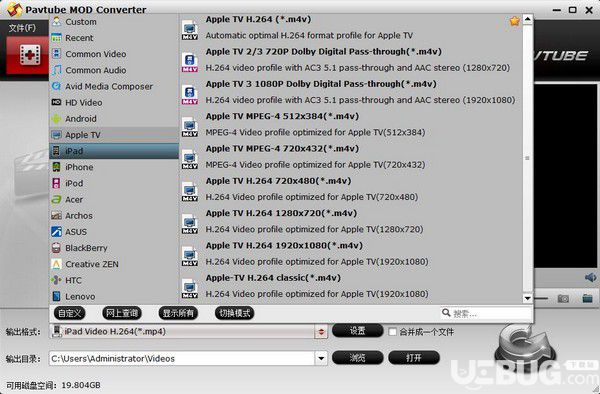
Task: Expand the 输出目录 path dropdown
Action: point(321,358)
